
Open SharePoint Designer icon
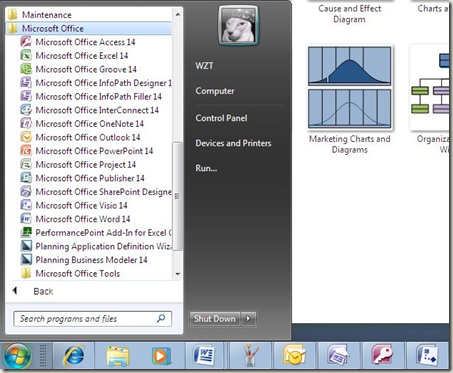pos(26,192)
